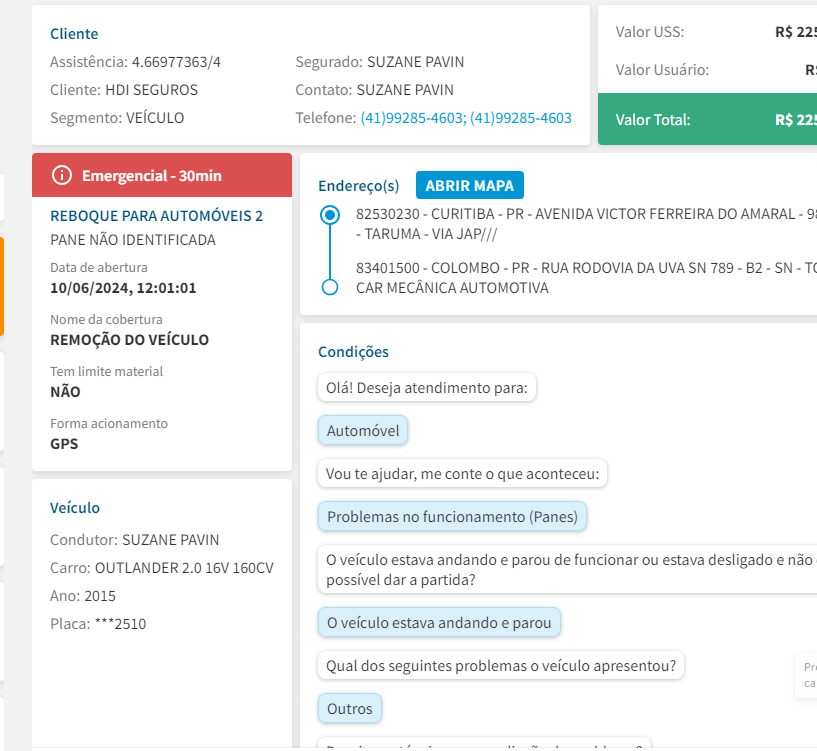The image size is (817, 751).
Task: Click the Tem limite material NÃO value
Action: (65, 392)
